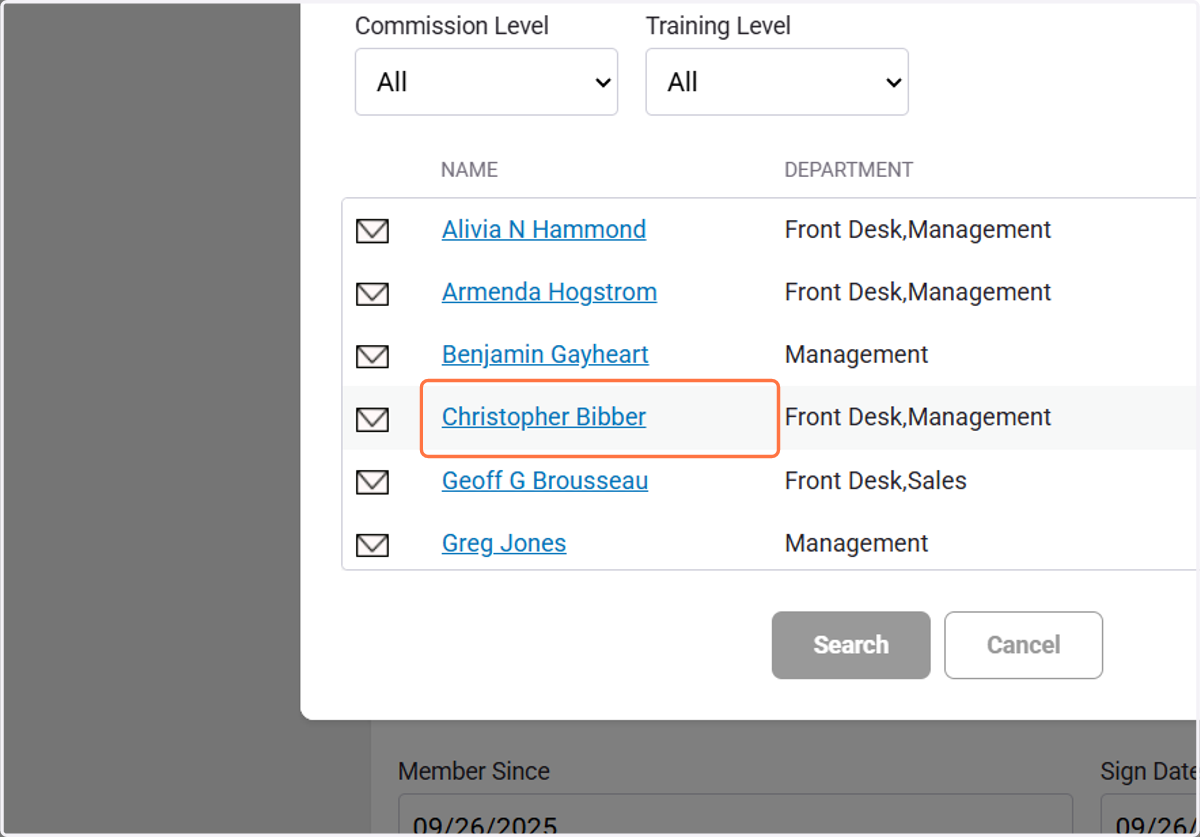Click the Search button
The width and height of the screenshot is (1200, 837).
pos(851,645)
